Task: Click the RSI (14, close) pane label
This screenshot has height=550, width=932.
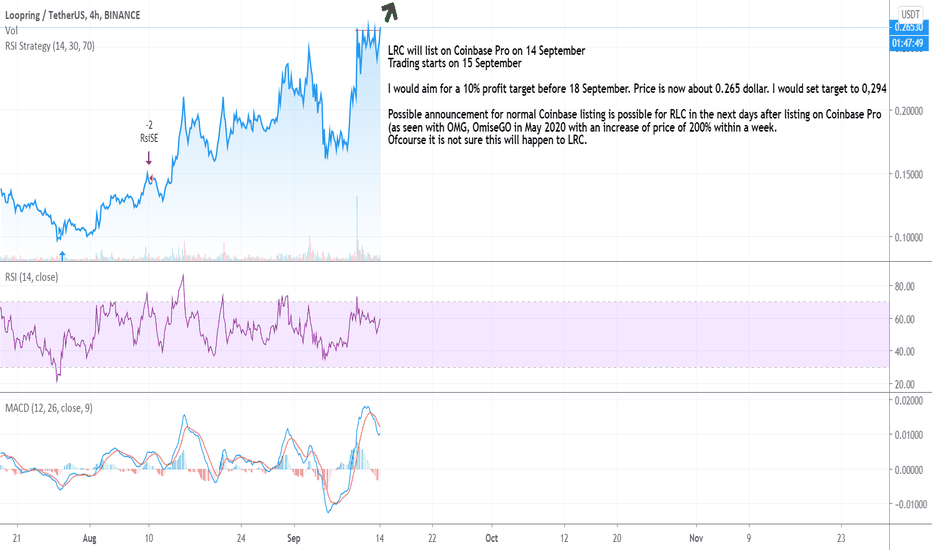Action: [x=32, y=277]
